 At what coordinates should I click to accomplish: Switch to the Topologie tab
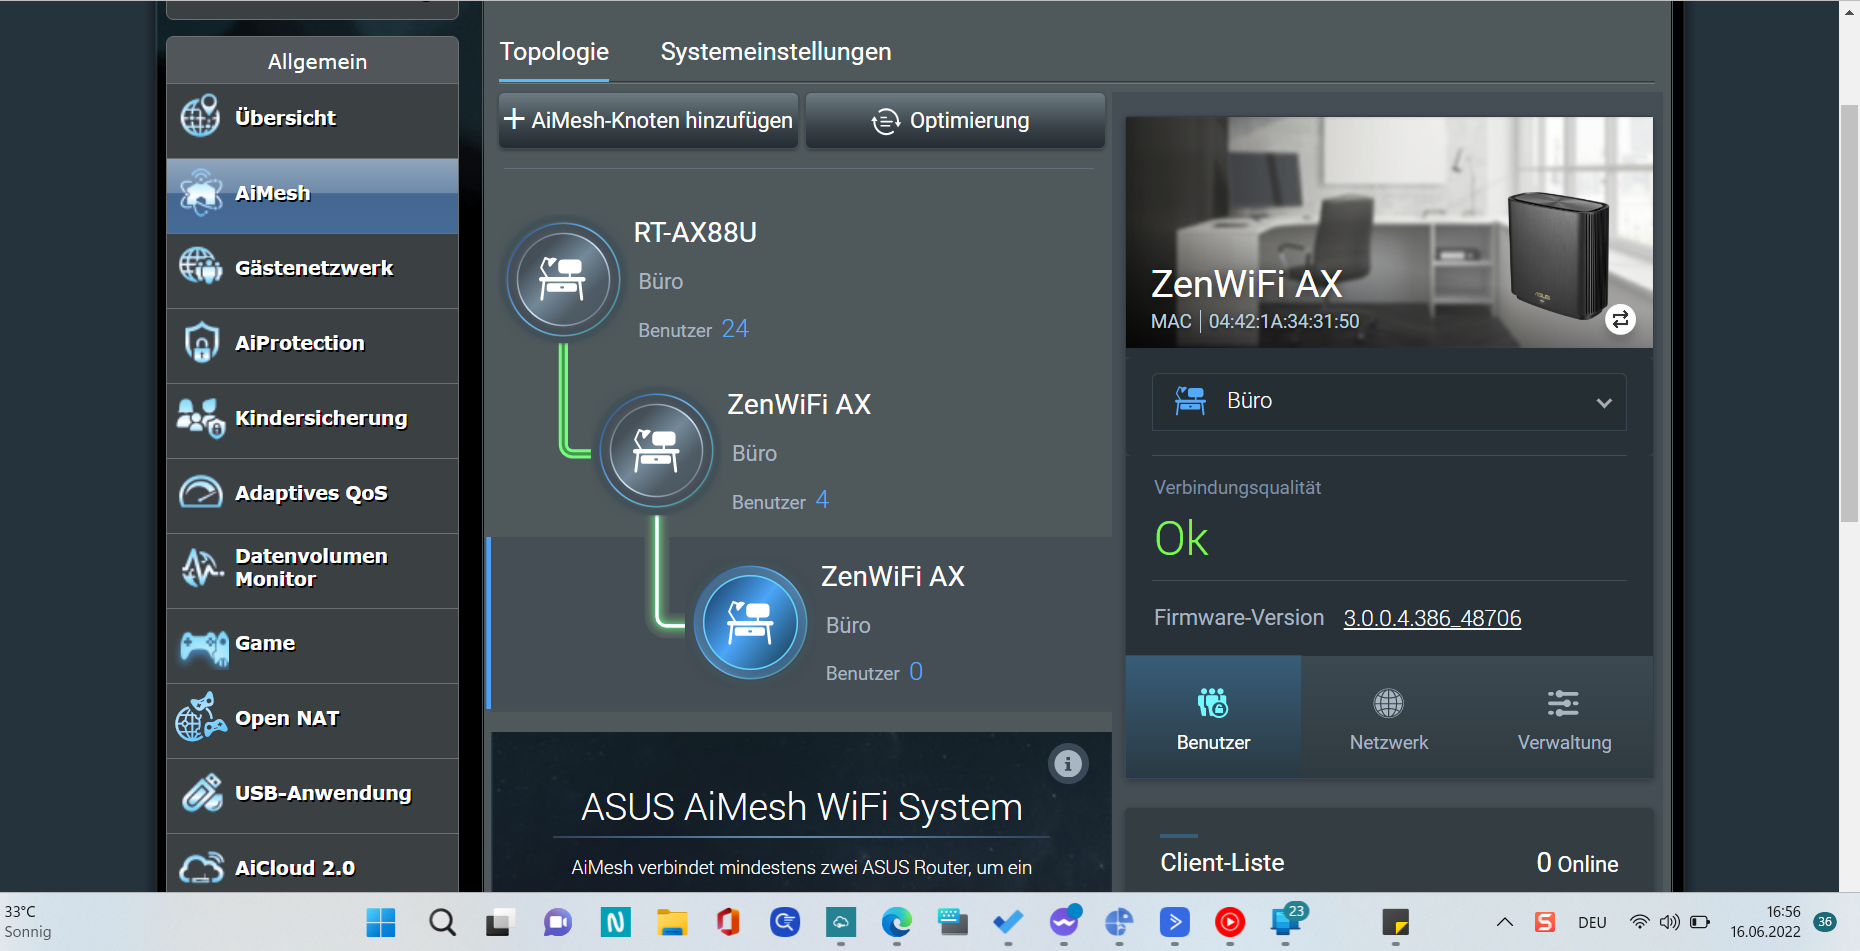(x=554, y=52)
